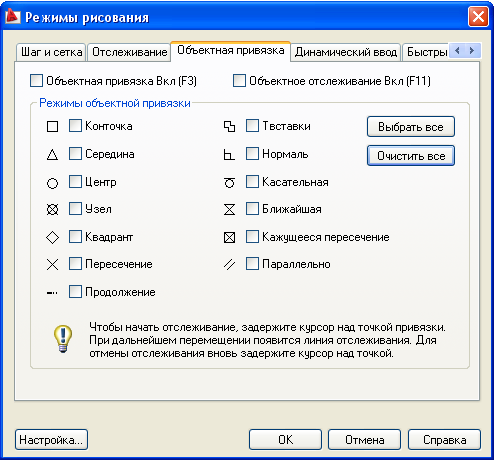Switch to the Шаг и сетка tab

point(51,52)
